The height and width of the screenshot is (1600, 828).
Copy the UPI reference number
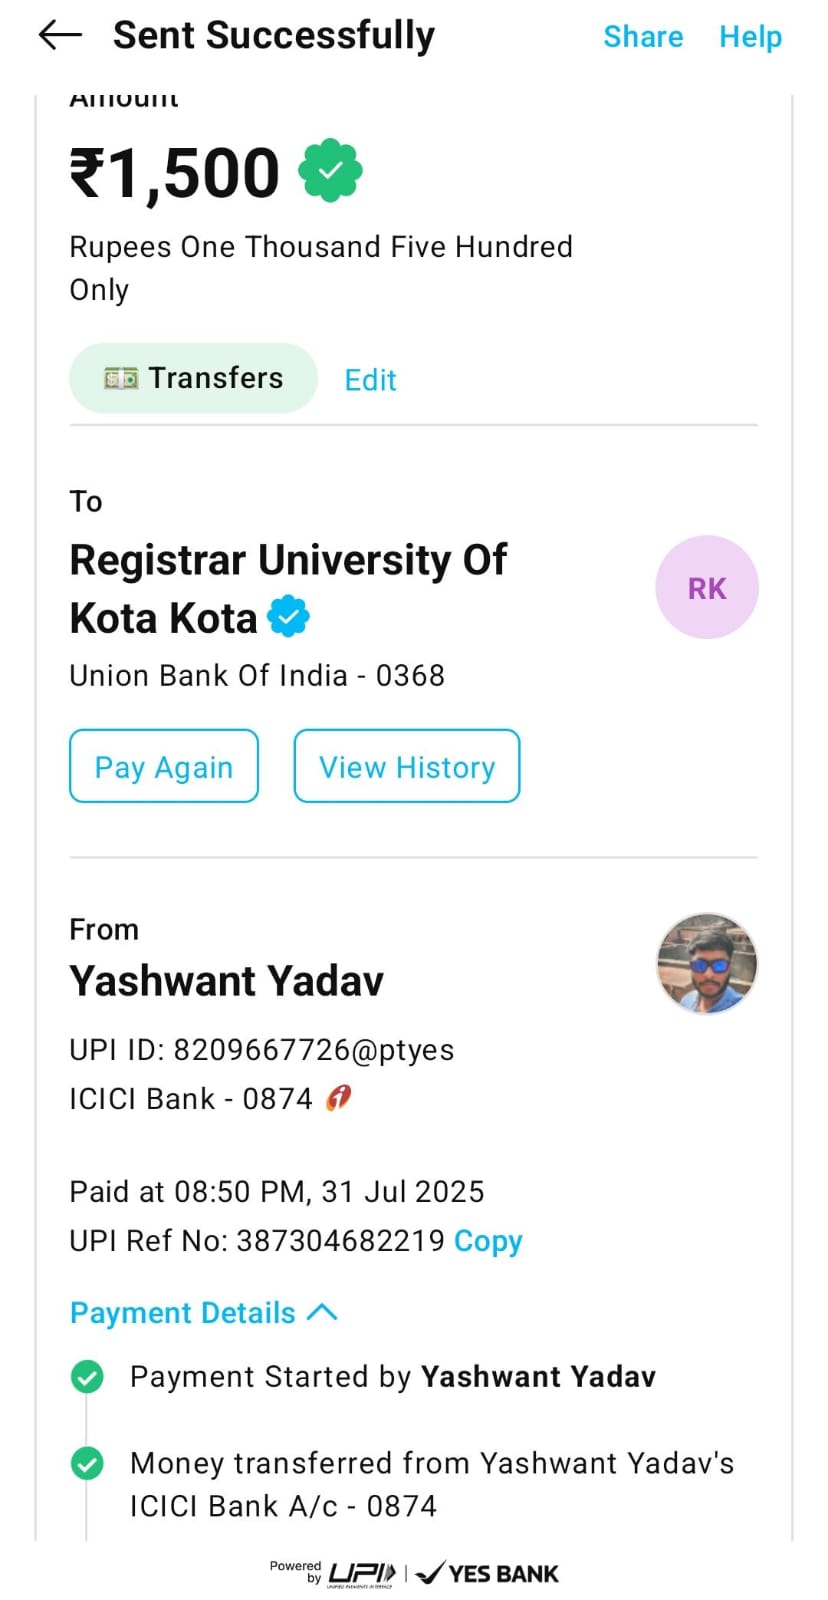click(x=488, y=1241)
